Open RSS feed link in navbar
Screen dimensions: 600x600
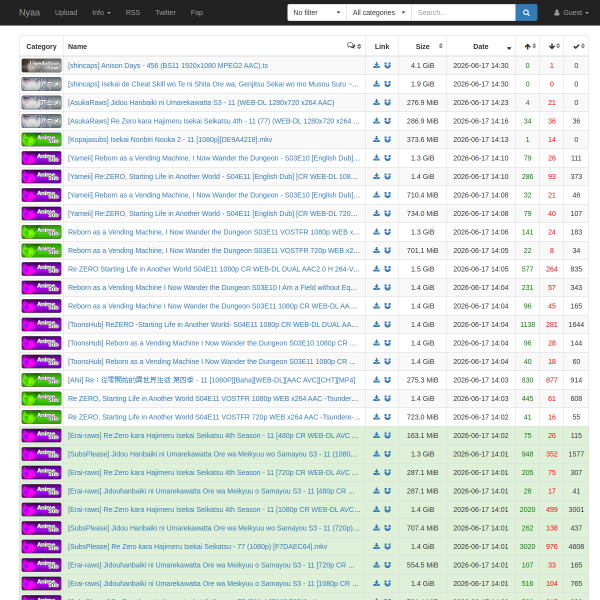133,13
